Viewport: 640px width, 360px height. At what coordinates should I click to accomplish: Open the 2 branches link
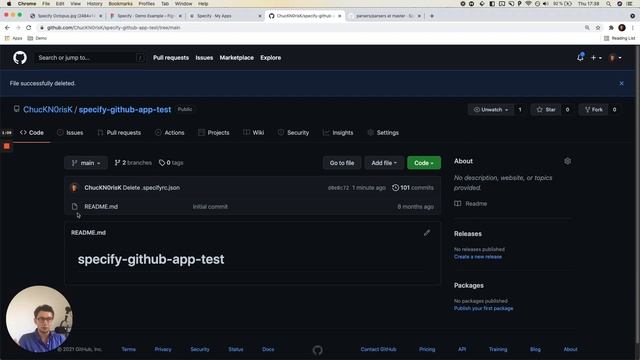coord(133,163)
